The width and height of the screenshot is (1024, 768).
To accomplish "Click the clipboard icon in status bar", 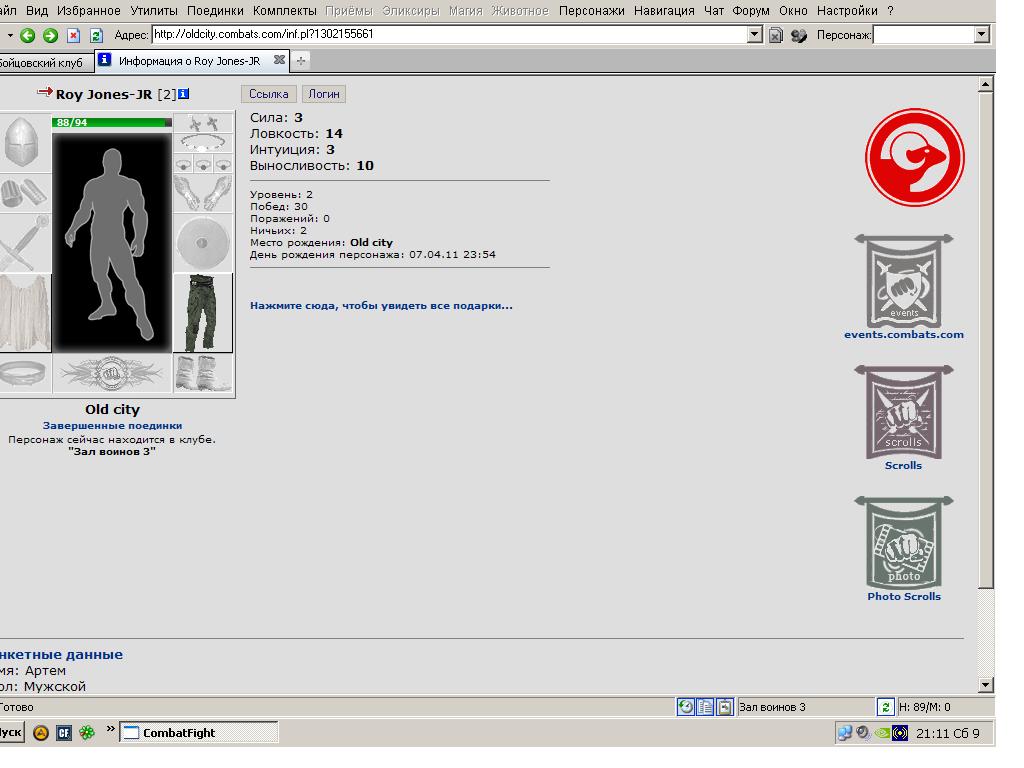I will [725, 707].
